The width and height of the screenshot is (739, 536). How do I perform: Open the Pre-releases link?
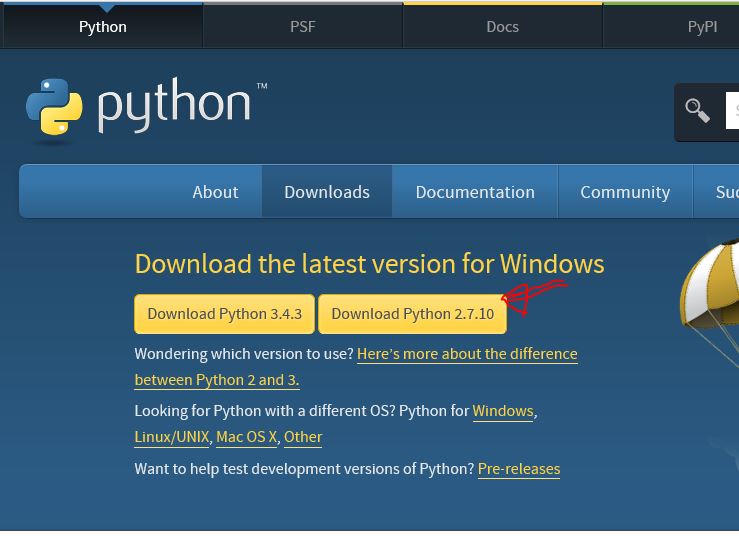click(x=519, y=469)
